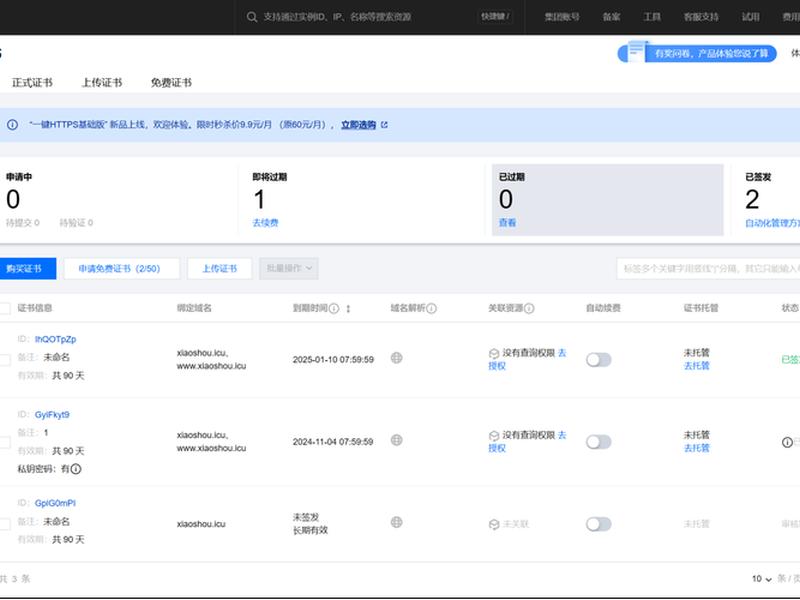Toggle auto-renew for certificate GyiFkyt9
The image size is (800, 600).
(x=598, y=442)
